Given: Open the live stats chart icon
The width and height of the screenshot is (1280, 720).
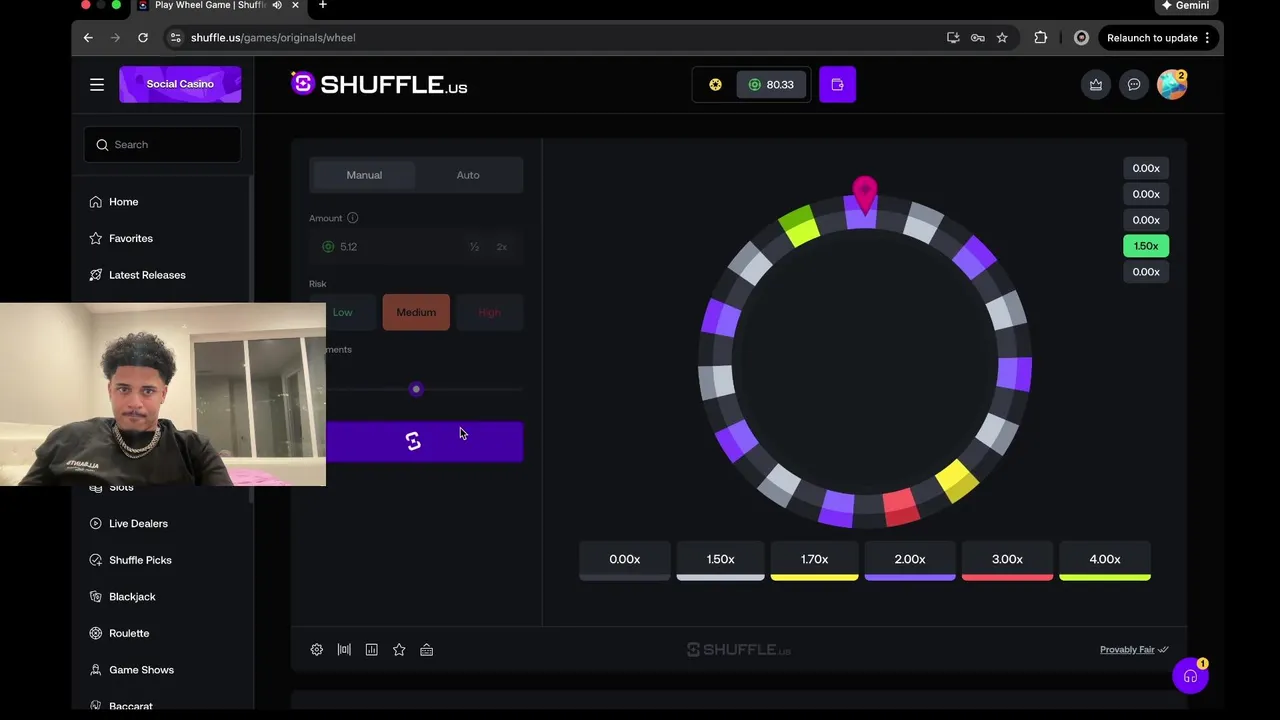Looking at the screenshot, I should pos(372,650).
